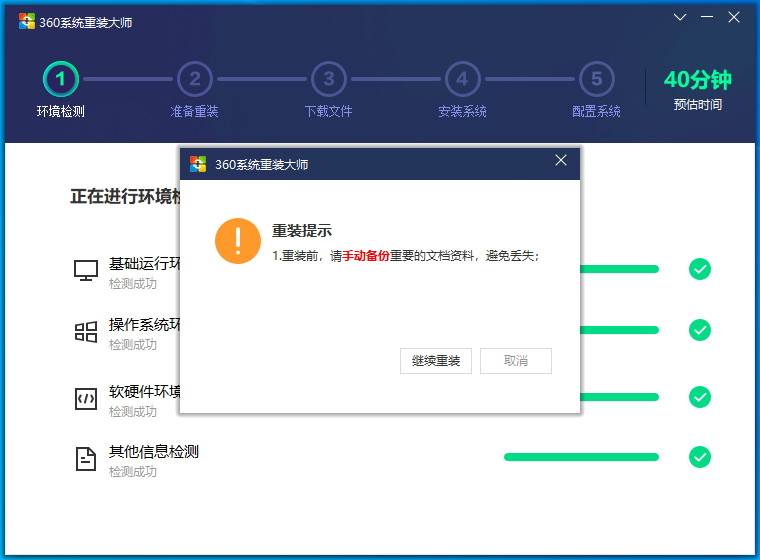Click the 其他信息检测 progress bar
760x560 pixels.
[x=581, y=457]
